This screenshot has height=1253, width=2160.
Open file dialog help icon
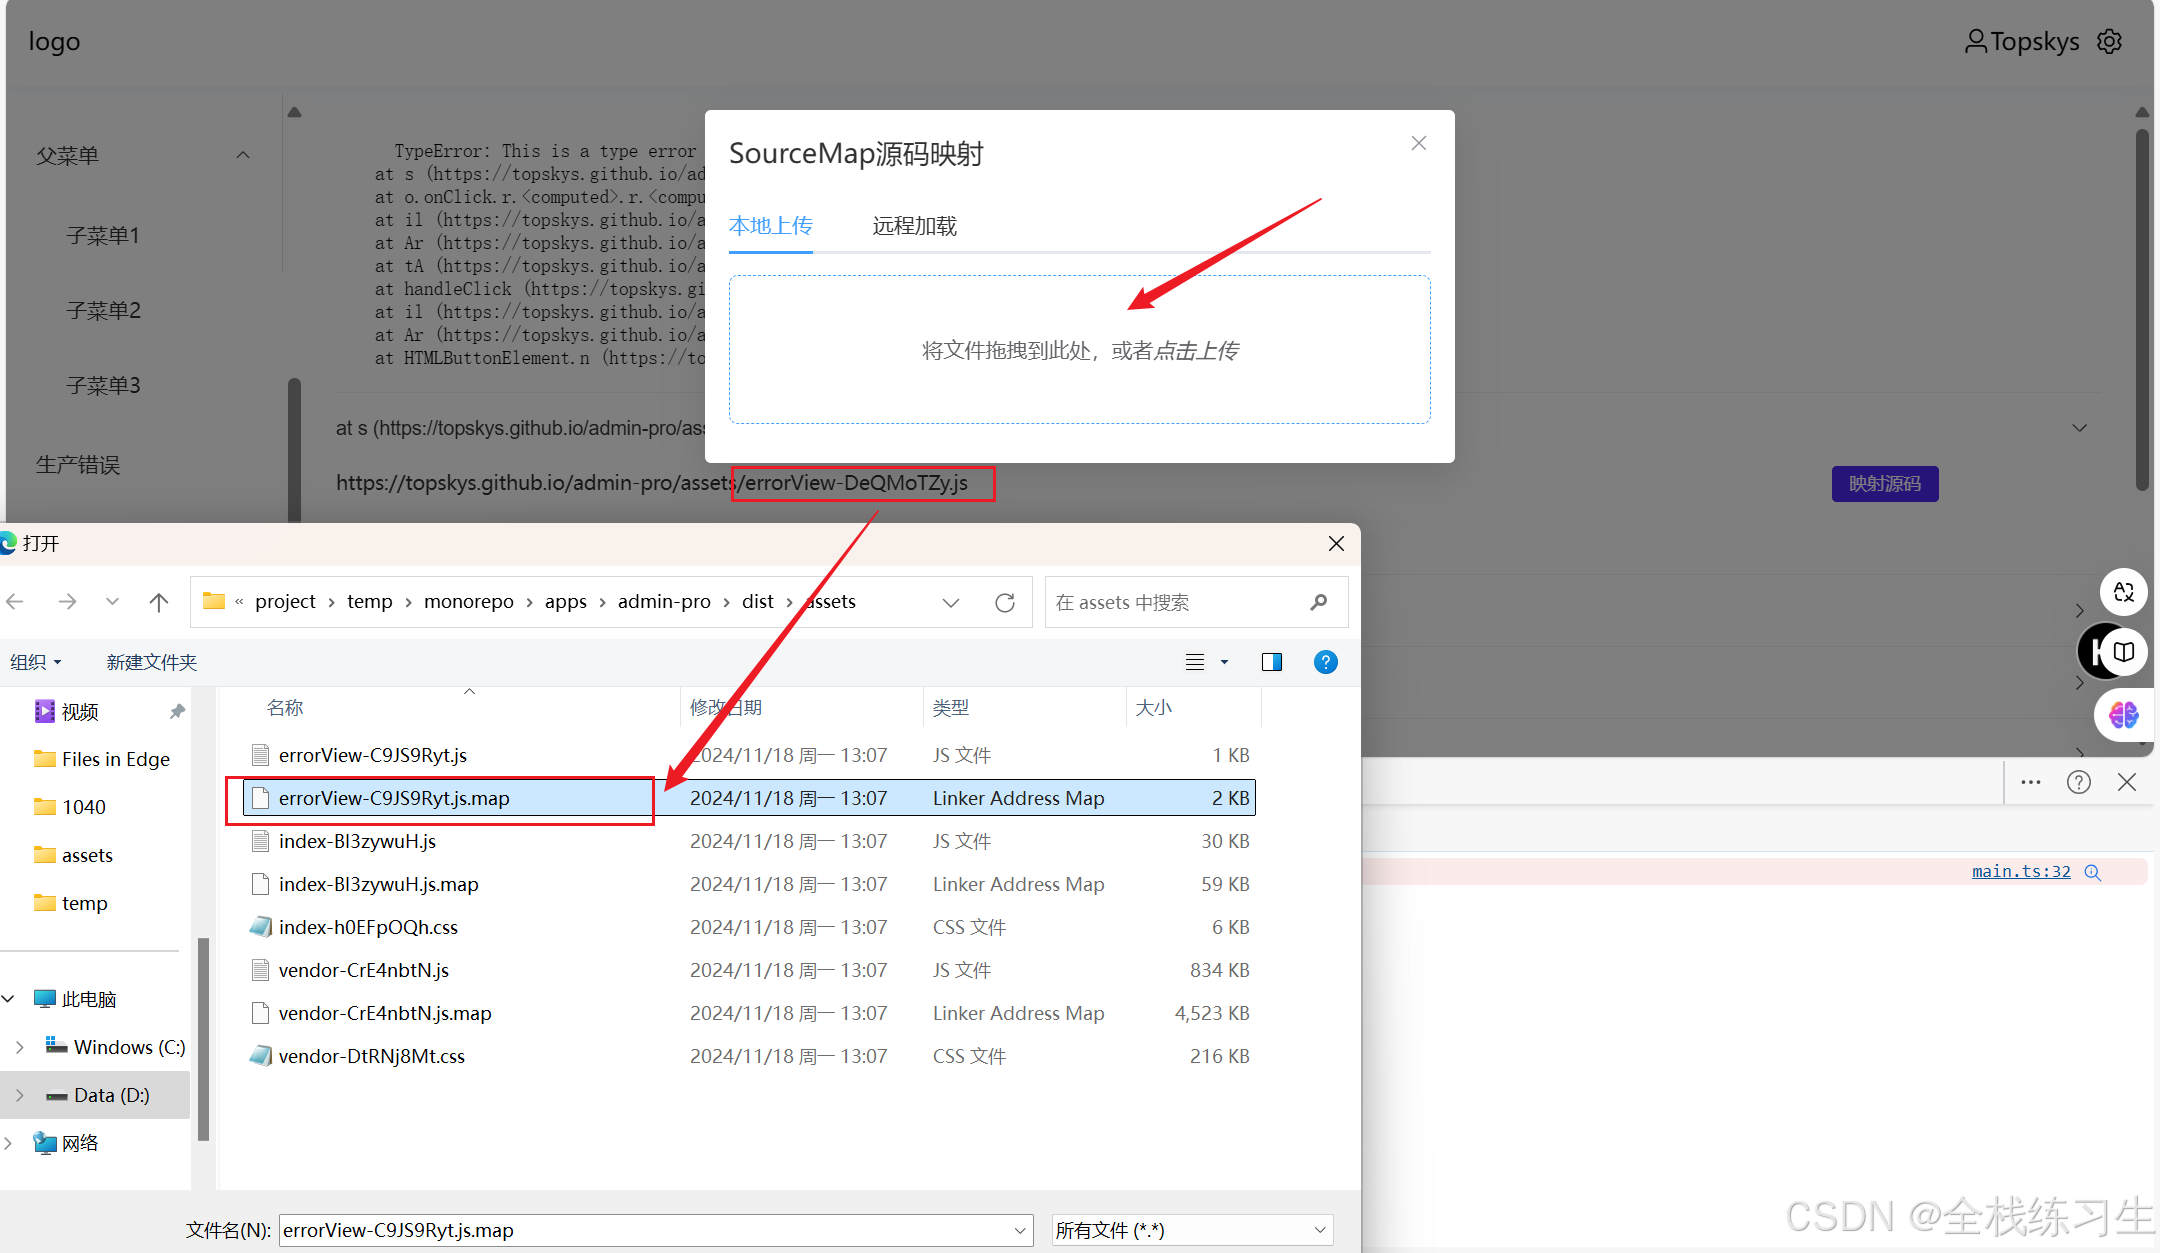pos(1325,662)
